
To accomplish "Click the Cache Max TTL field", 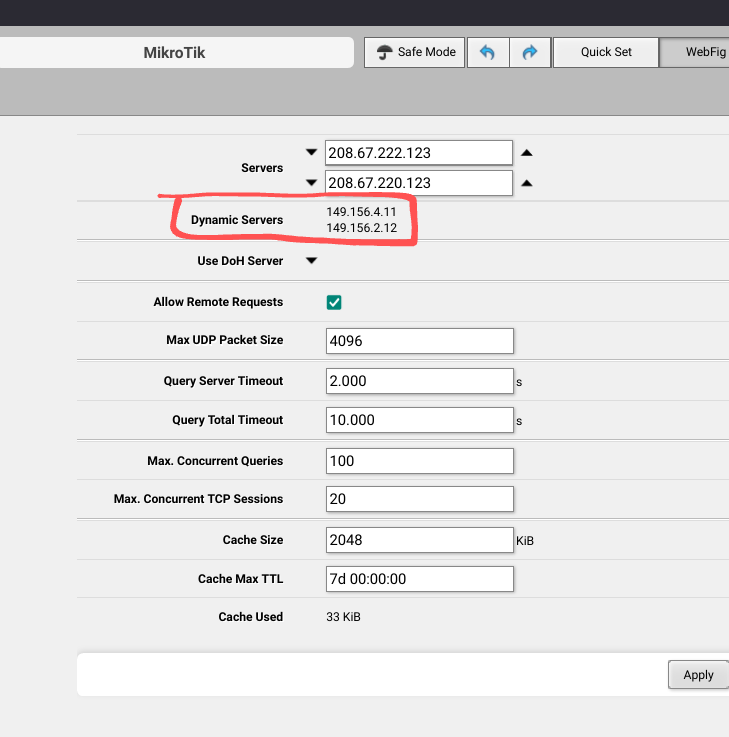I will click(x=420, y=579).
